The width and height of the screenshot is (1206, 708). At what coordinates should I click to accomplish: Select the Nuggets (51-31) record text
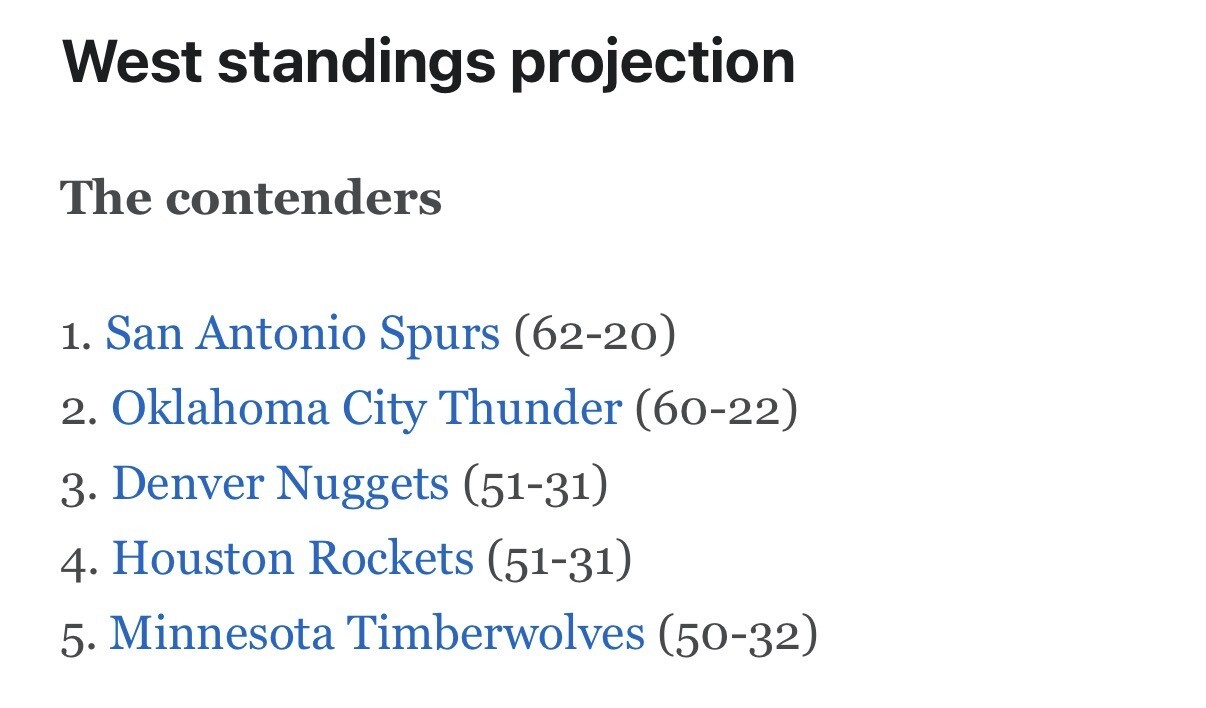pyautogui.click(x=535, y=484)
